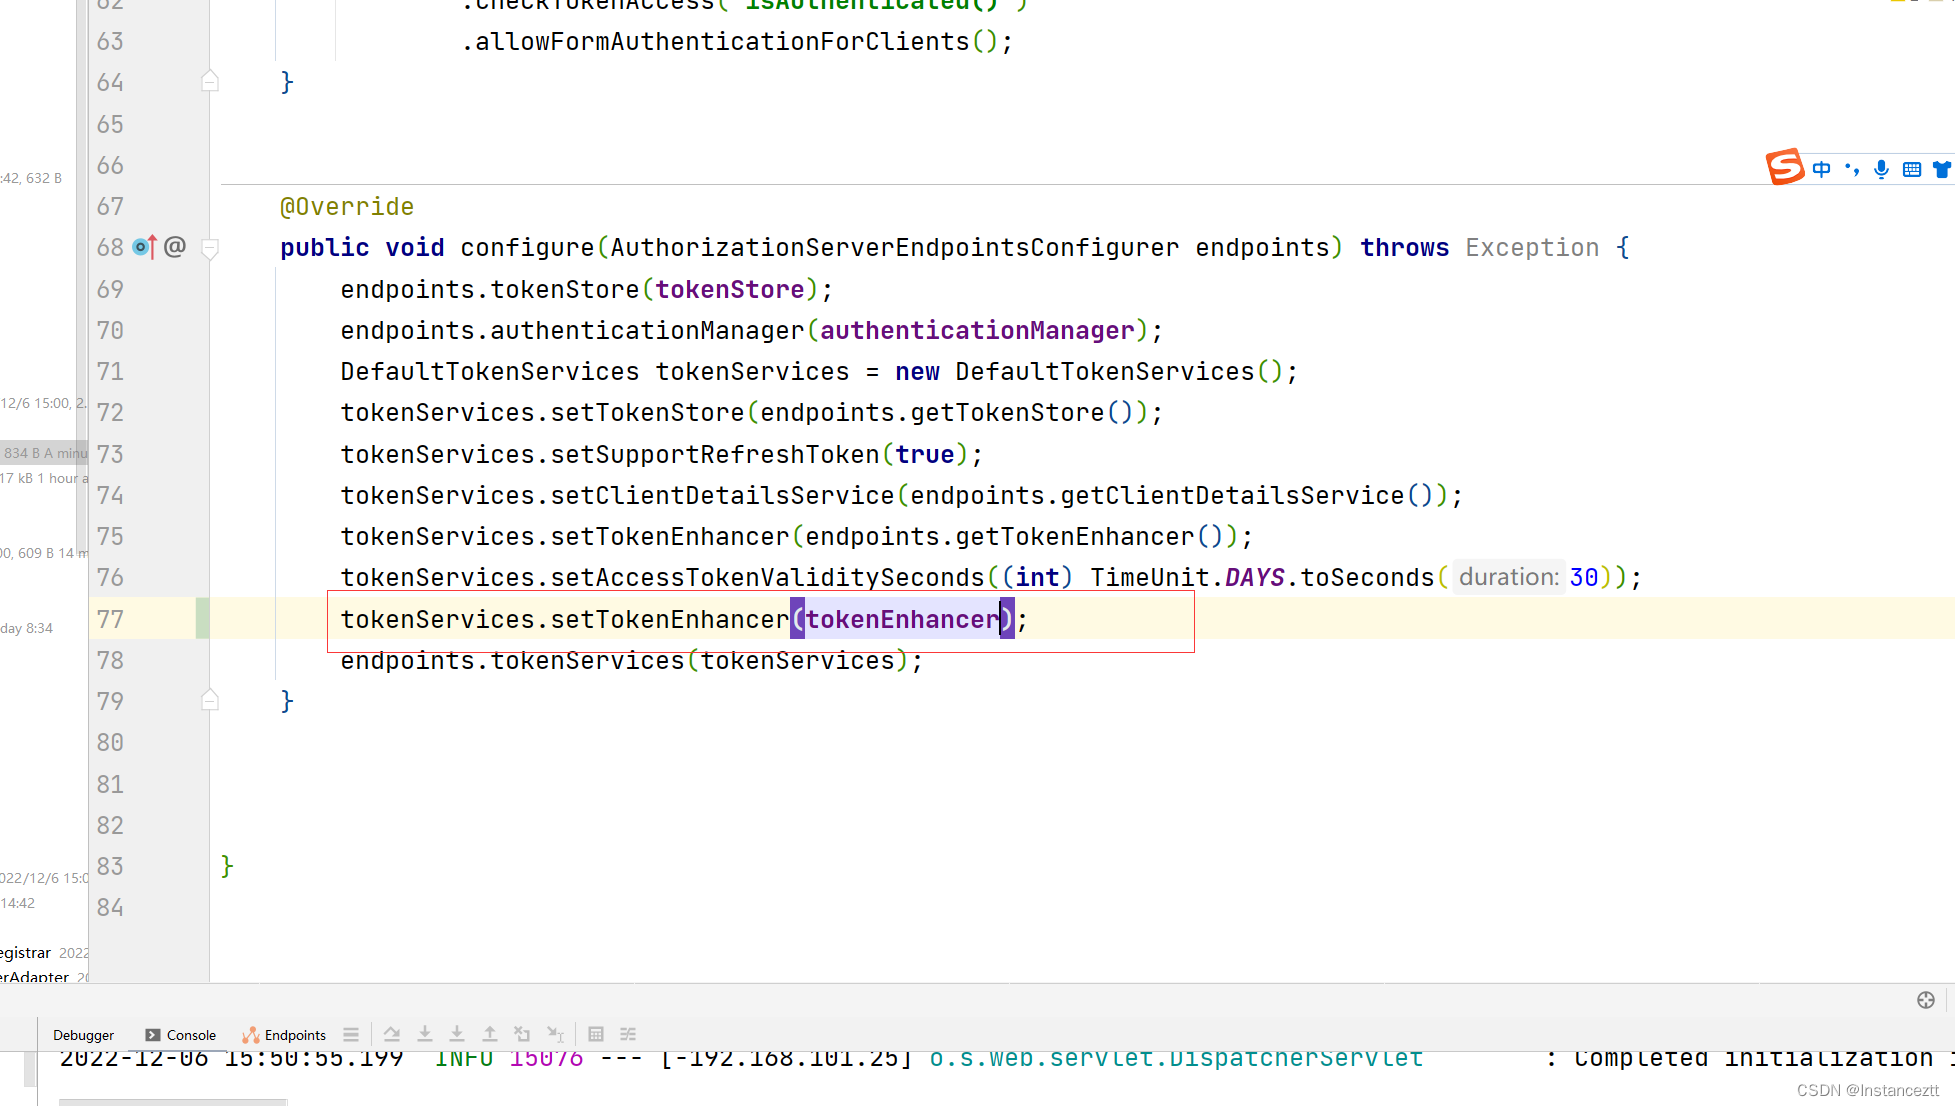Switch to the Console tab

(181, 1035)
